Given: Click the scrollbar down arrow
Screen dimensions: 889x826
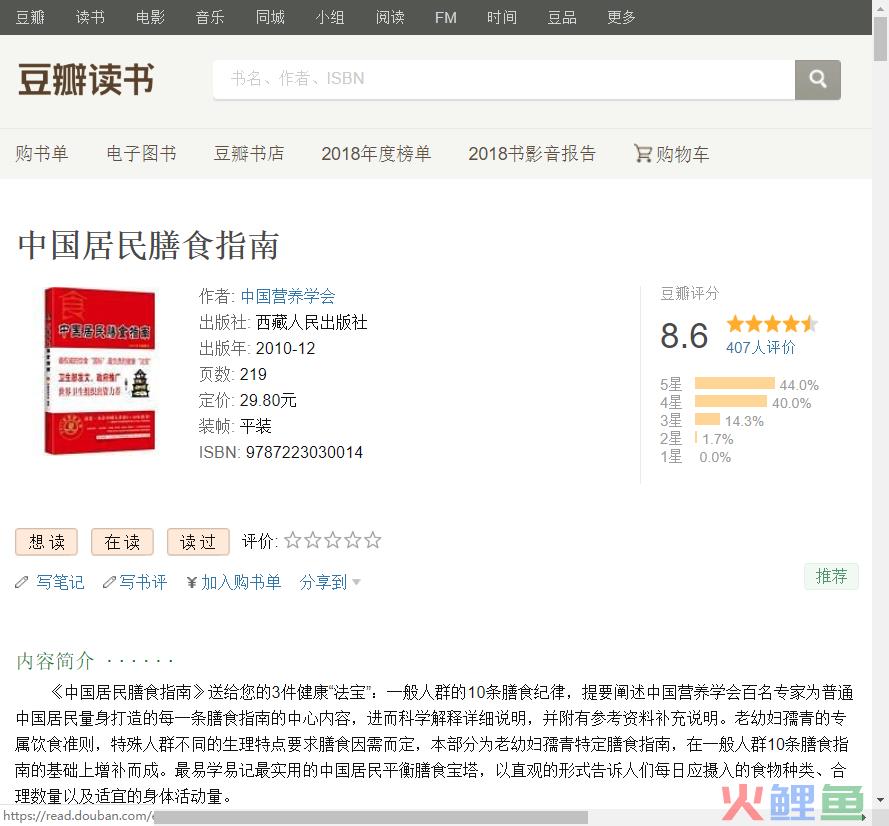Looking at the screenshot, I should pyautogui.click(x=880, y=799).
